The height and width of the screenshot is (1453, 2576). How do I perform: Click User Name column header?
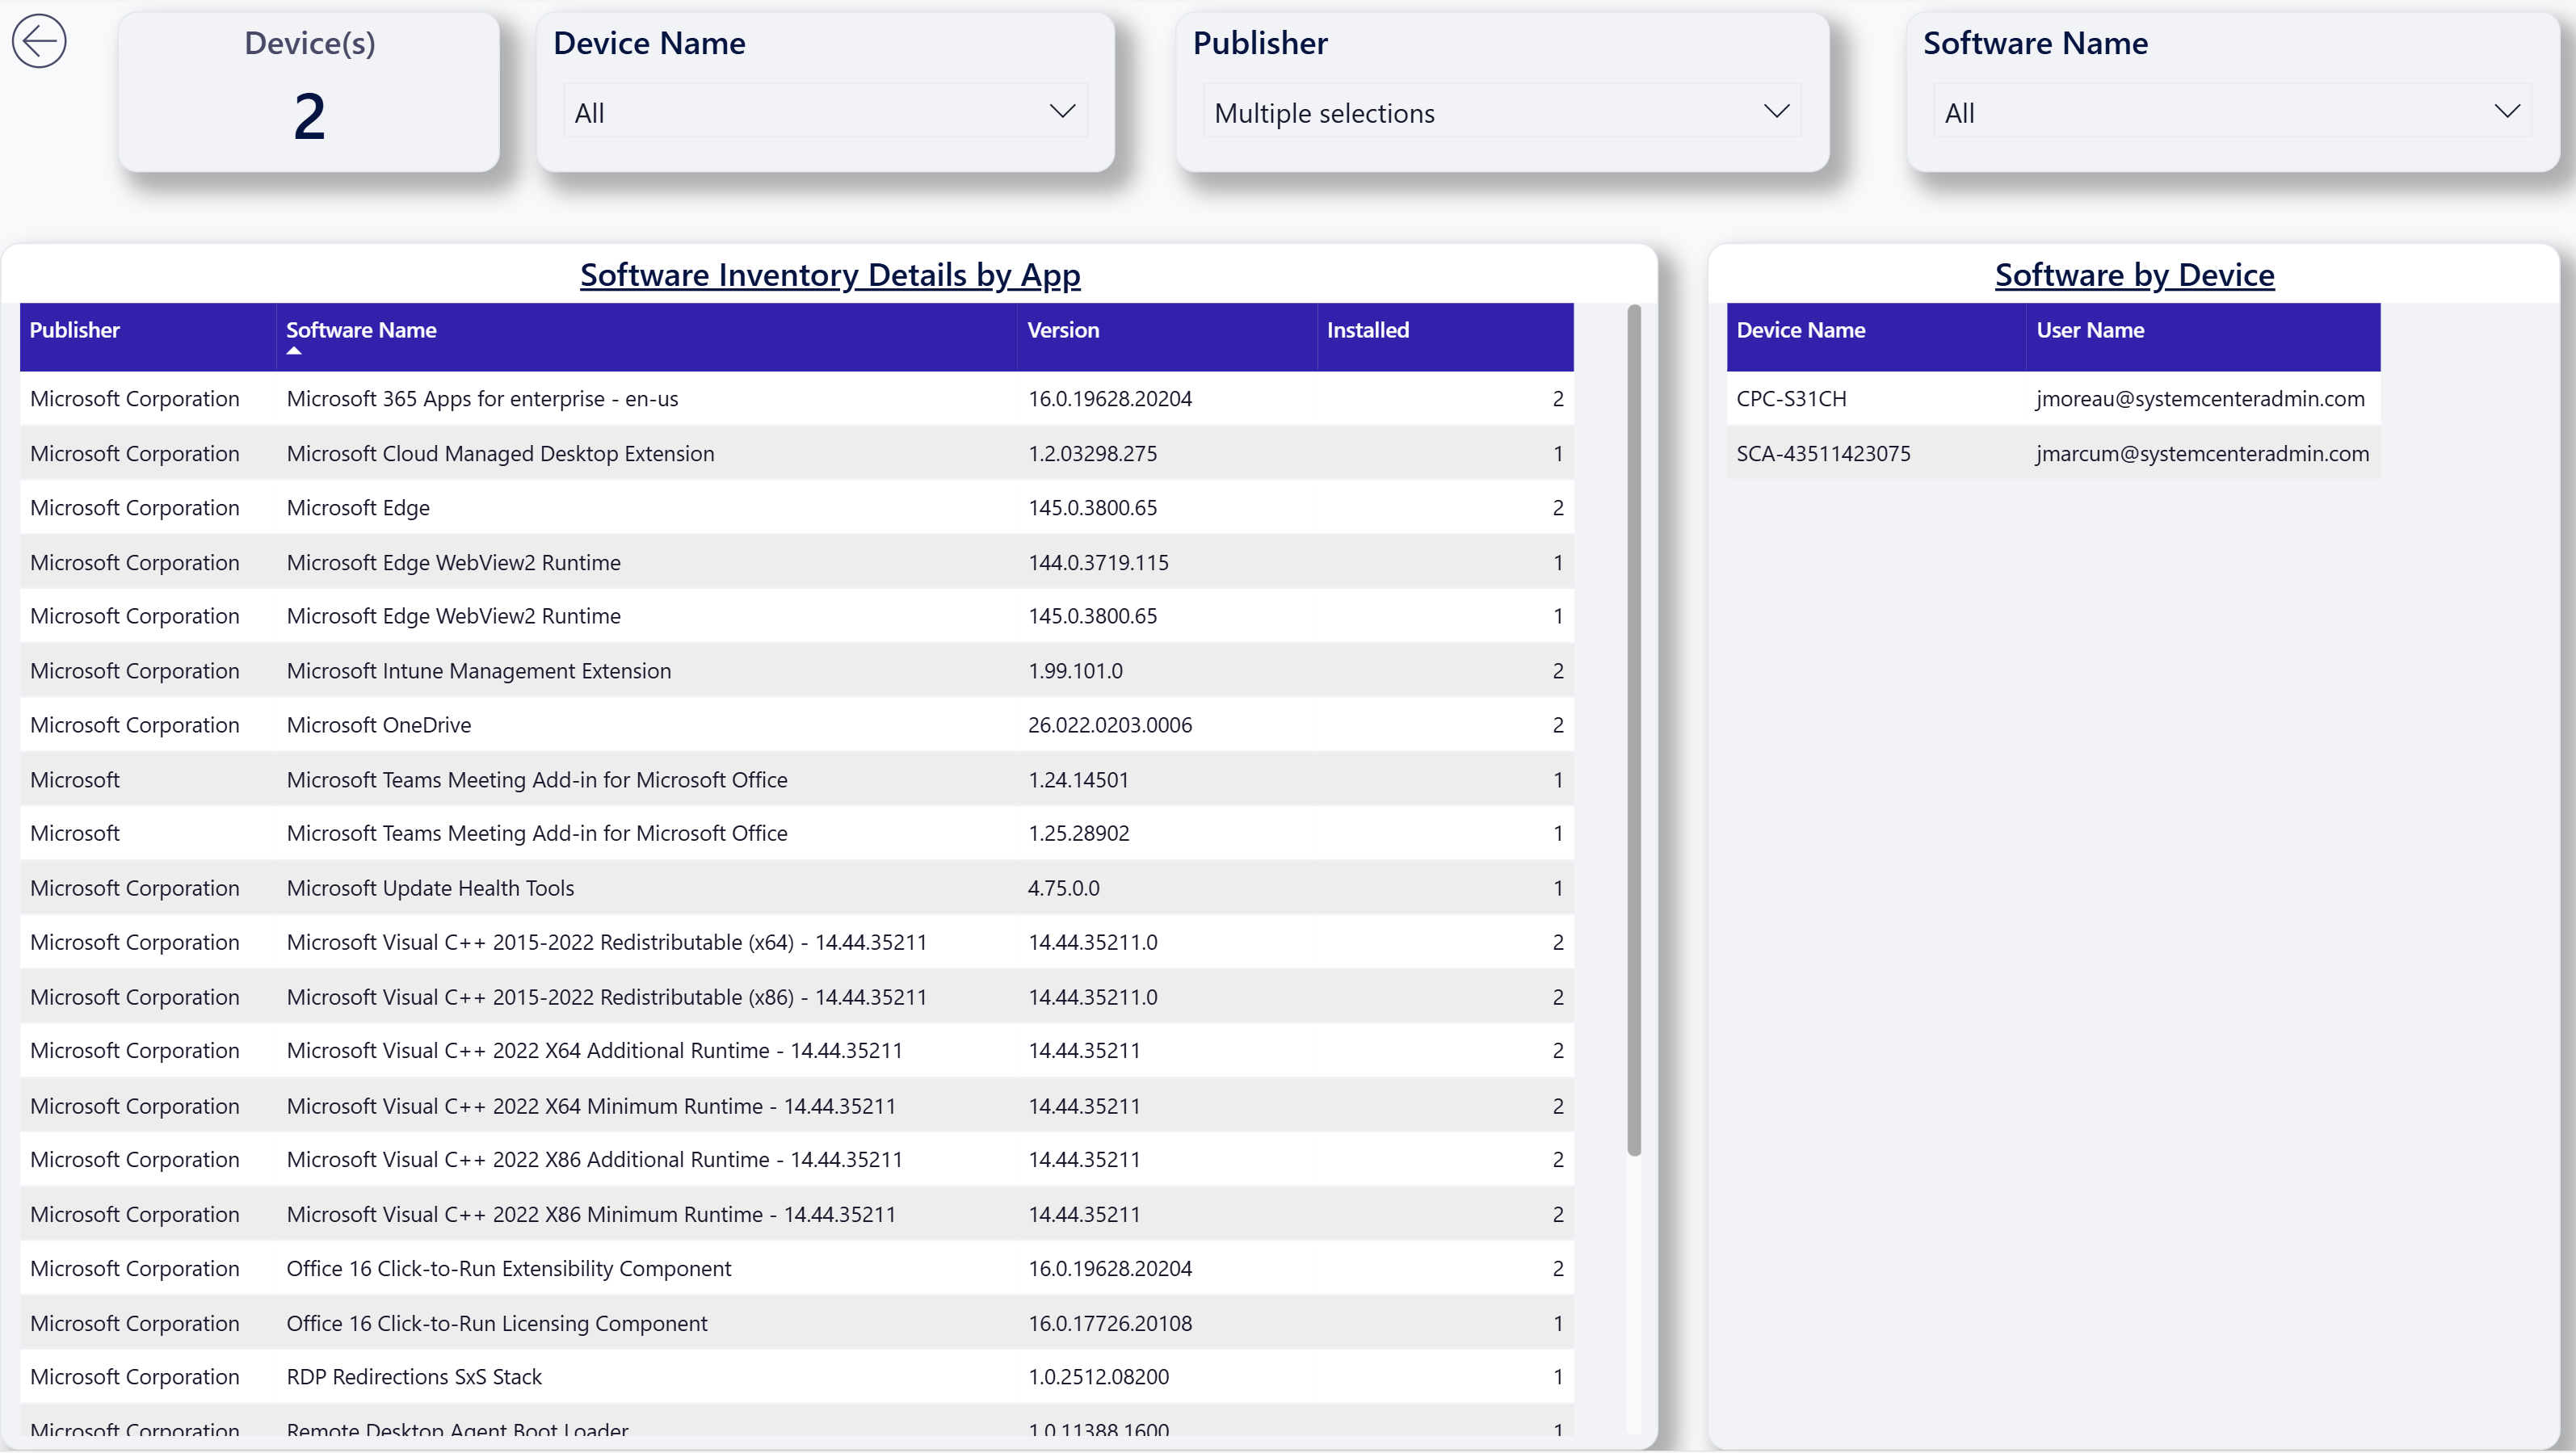(x=2090, y=330)
